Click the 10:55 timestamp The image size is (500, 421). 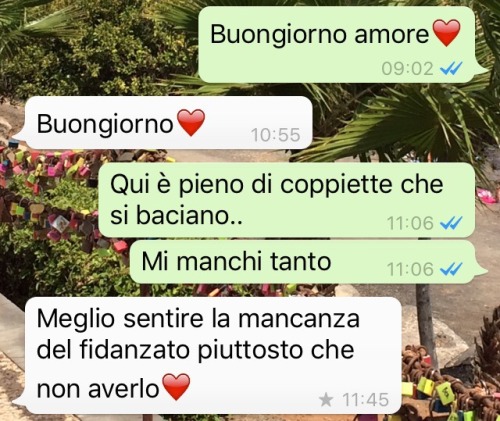[x=276, y=135]
